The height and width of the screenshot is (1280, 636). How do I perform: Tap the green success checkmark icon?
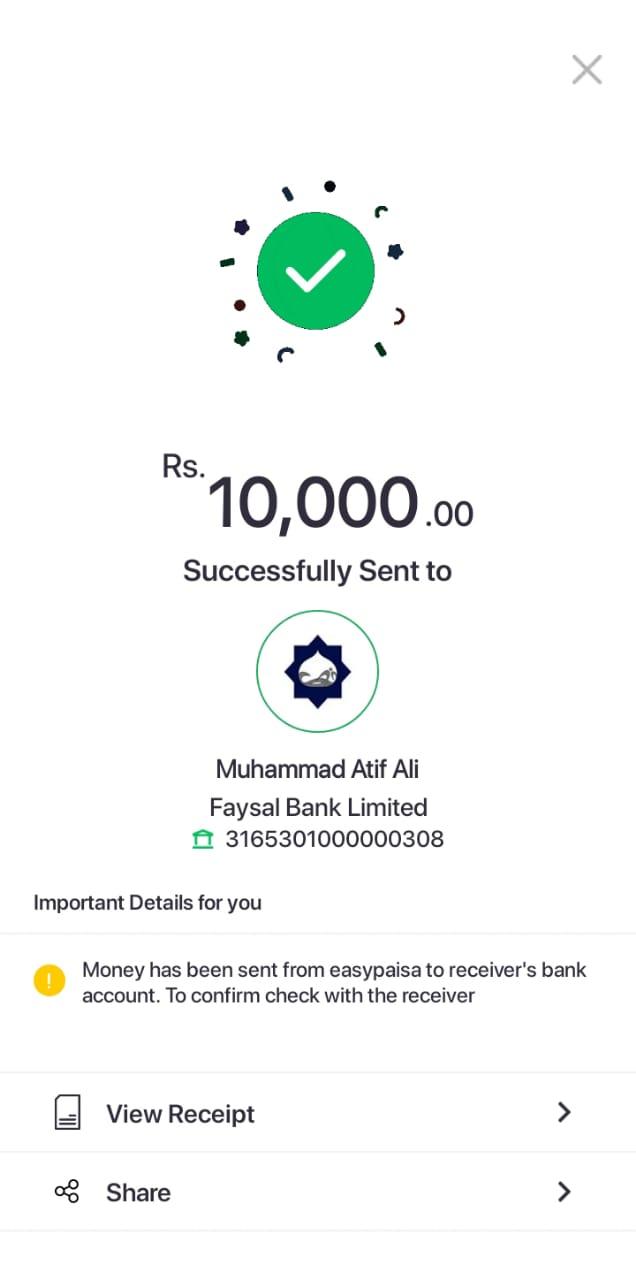coord(316,271)
